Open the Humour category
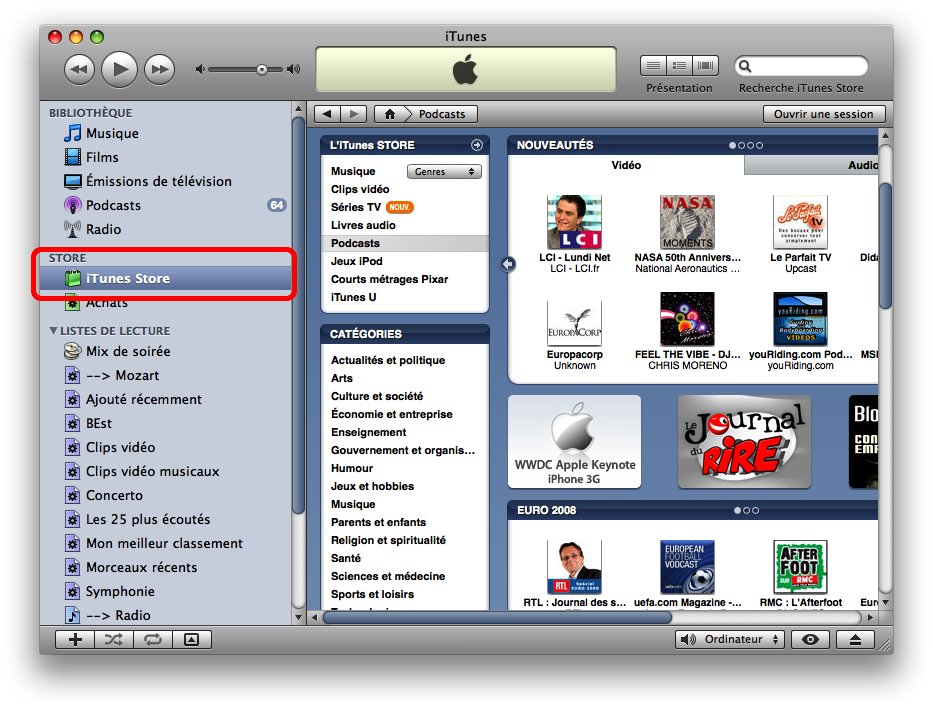Screen dimensions: 933x709 click(x=352, y=468)
